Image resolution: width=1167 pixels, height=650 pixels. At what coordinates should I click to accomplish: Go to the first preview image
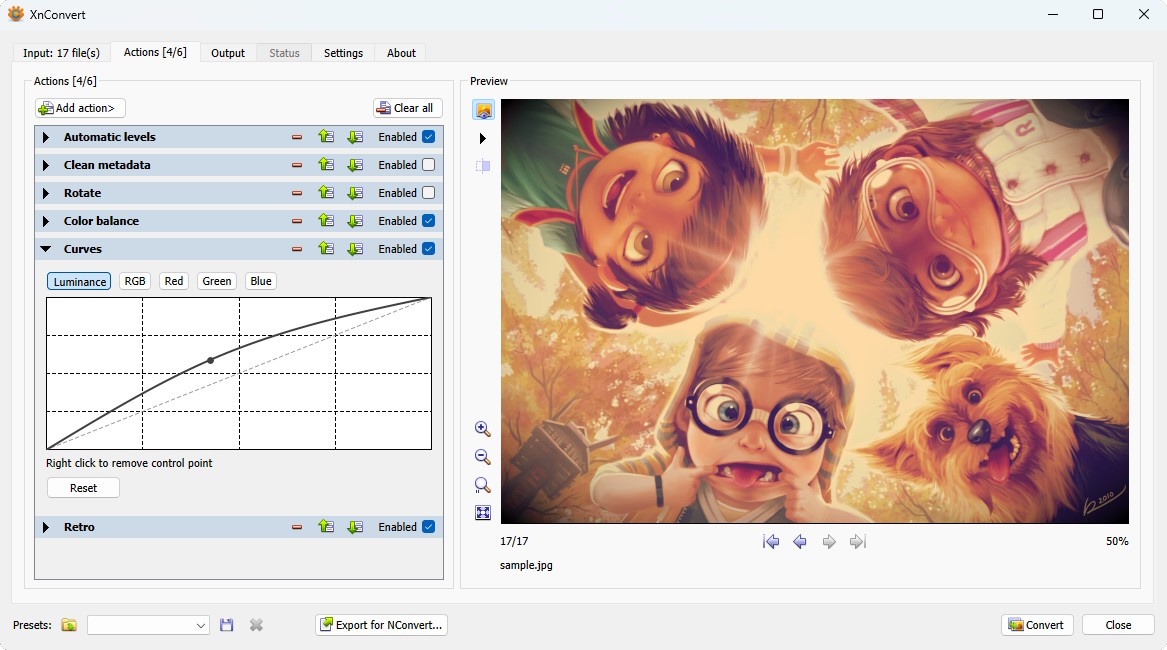771,542
